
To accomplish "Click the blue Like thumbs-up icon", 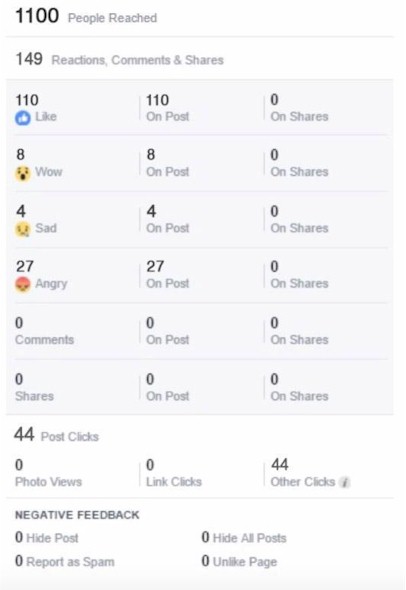I will 23,118.
